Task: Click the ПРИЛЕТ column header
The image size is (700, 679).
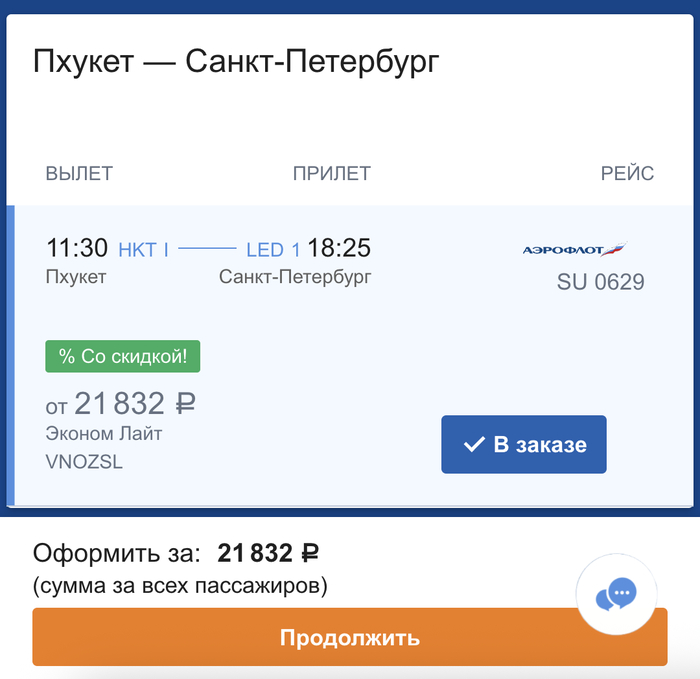Action: point(332,174)
